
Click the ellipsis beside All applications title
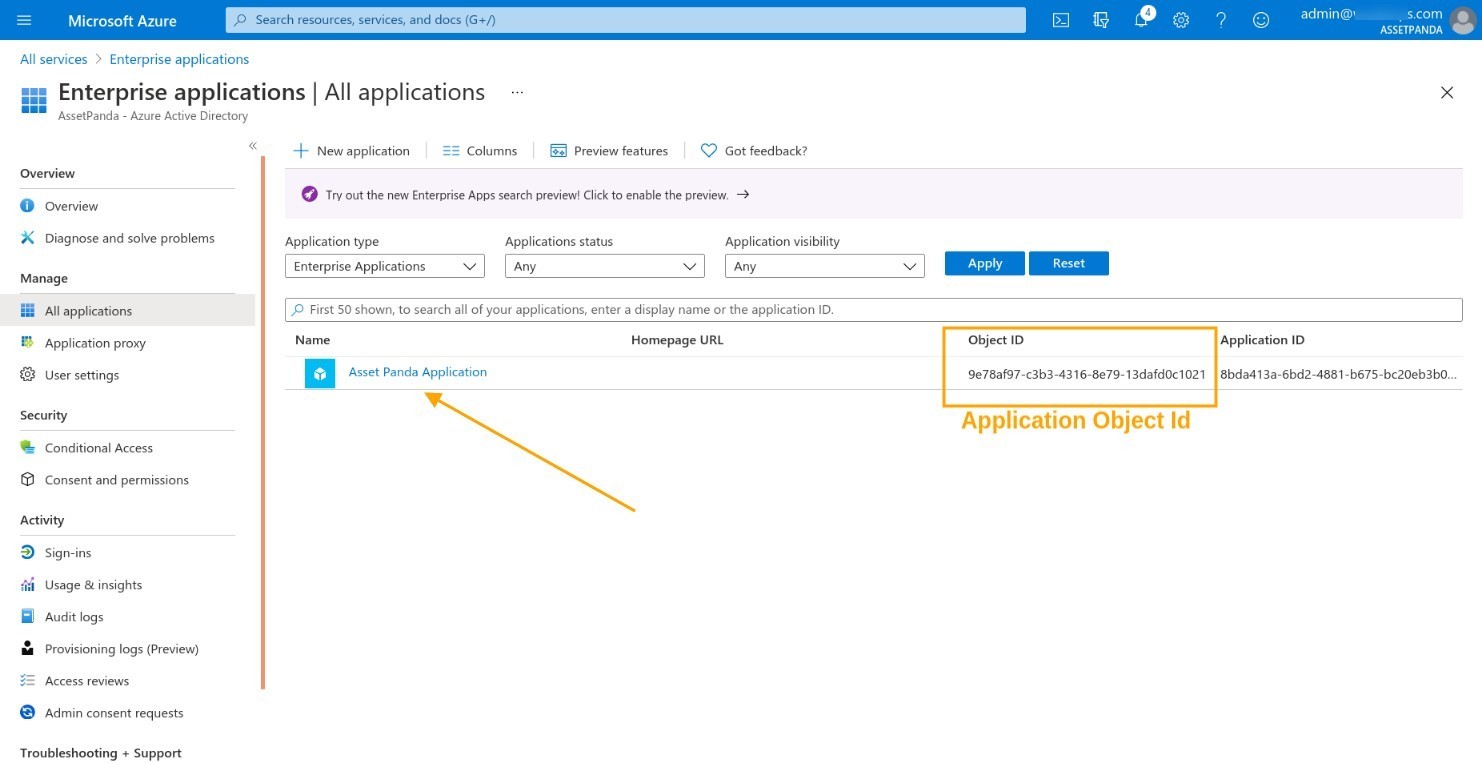517,92
